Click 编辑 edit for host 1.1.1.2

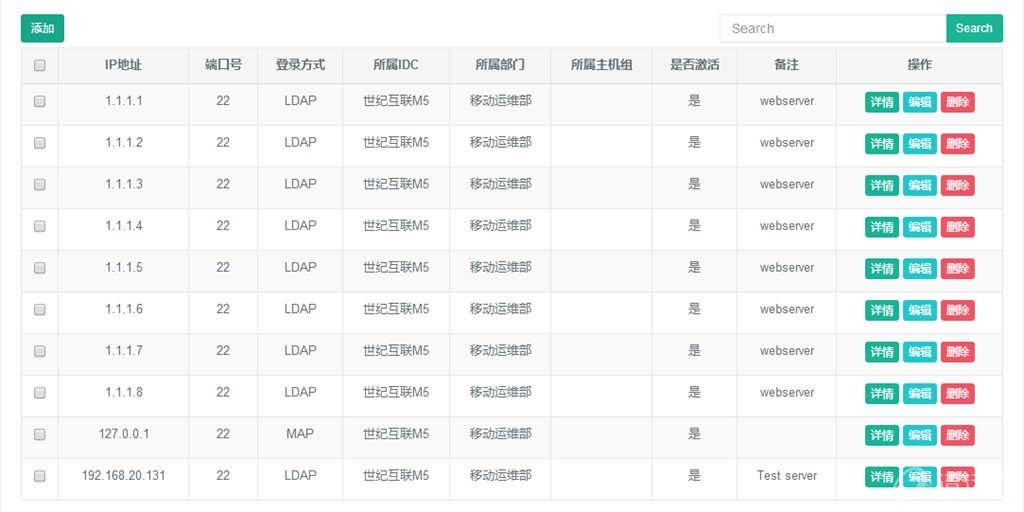click(919, 144)
